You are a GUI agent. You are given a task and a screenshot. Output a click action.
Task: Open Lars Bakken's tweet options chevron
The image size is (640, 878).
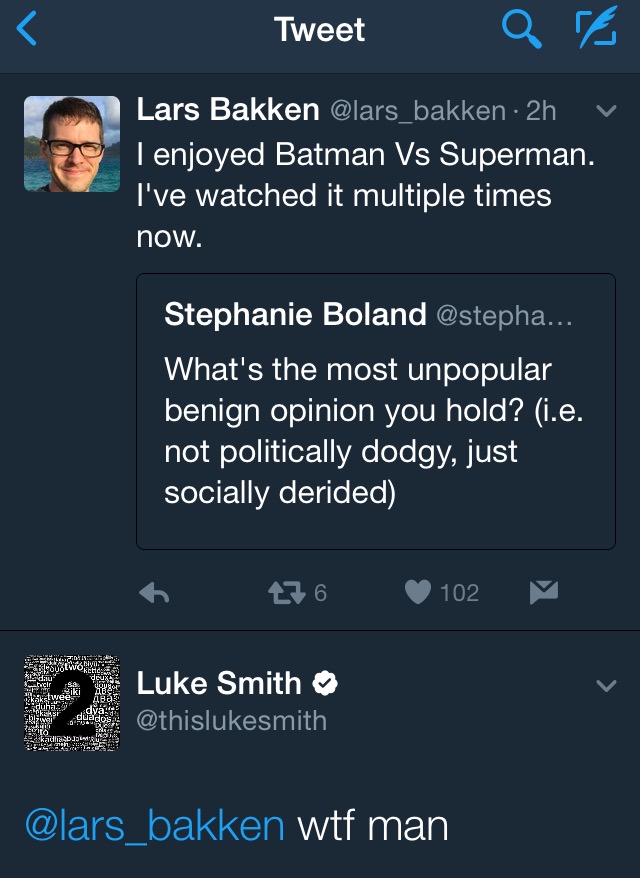point(606,110)
